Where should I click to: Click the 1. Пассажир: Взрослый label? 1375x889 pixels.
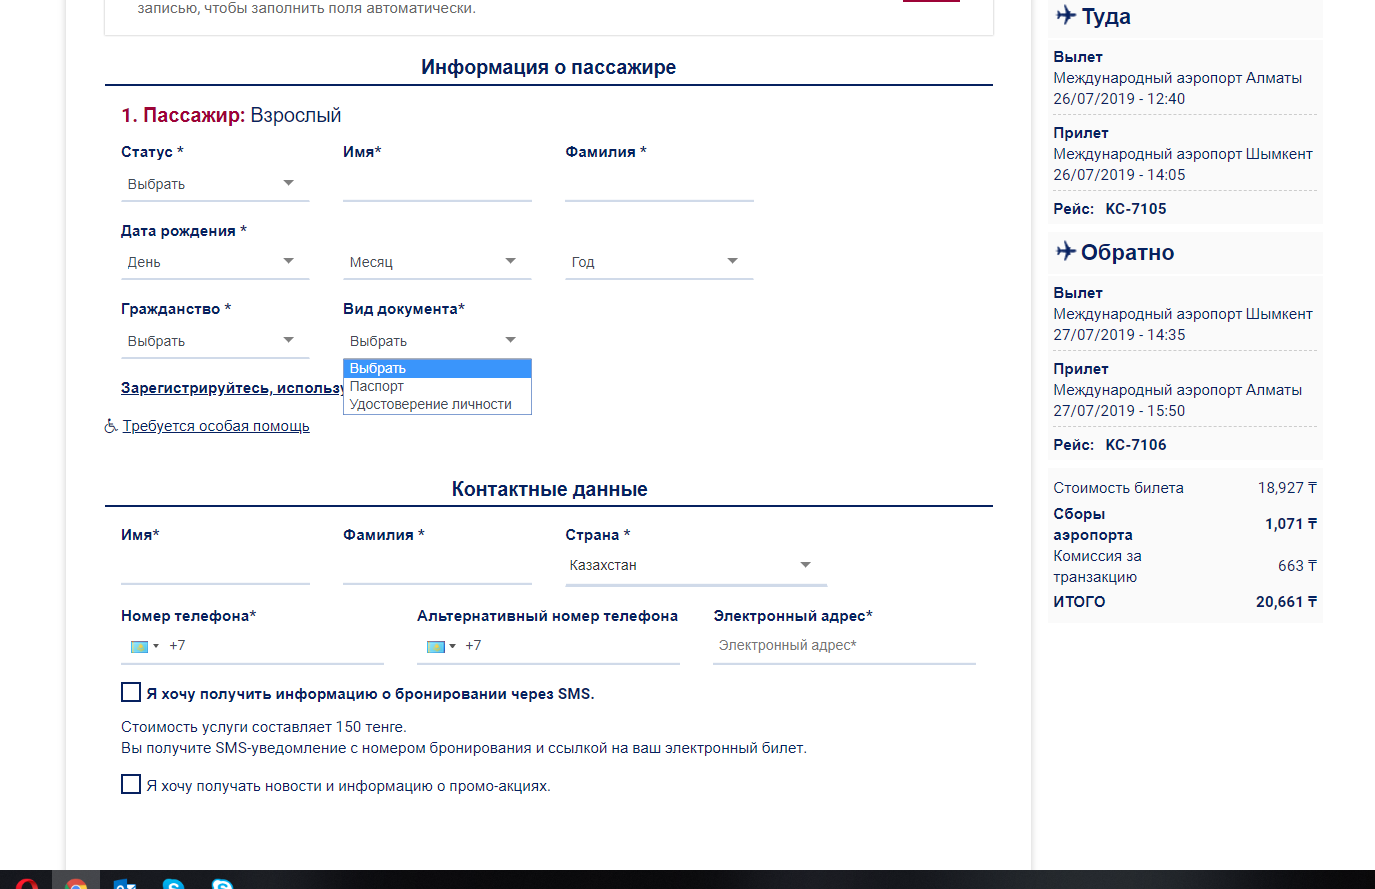pyautogui.click(x=231, y=116)
